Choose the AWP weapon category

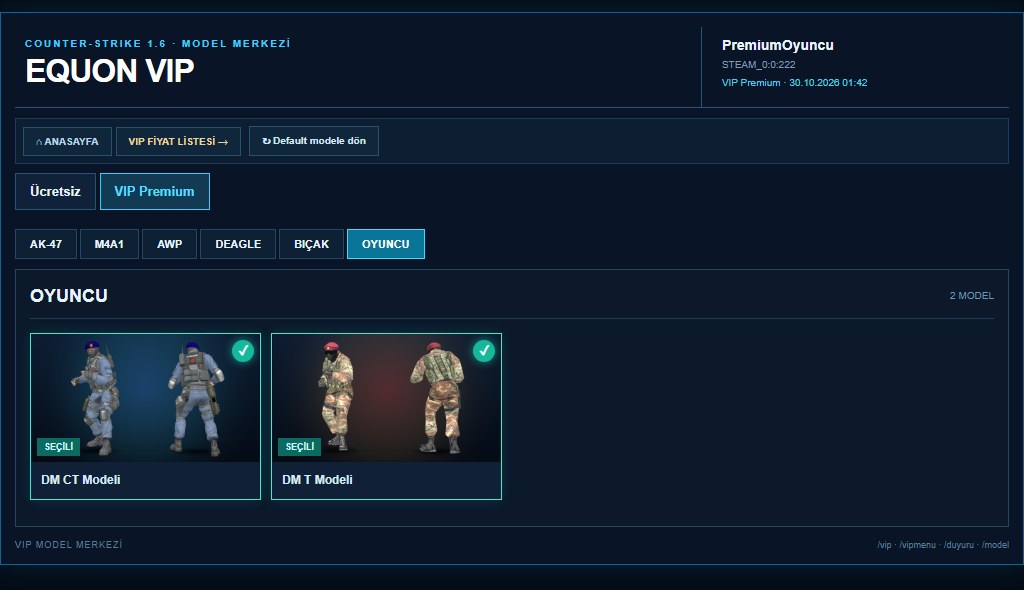click(169, 244)
